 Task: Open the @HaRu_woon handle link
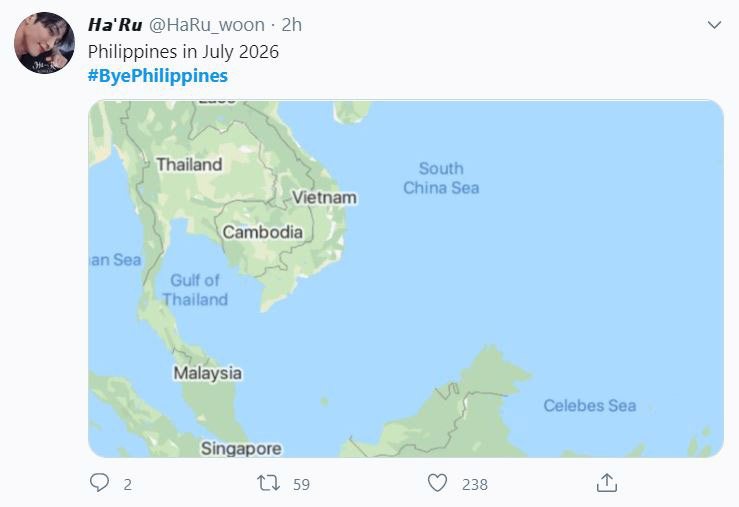click(x=207, y=25)
